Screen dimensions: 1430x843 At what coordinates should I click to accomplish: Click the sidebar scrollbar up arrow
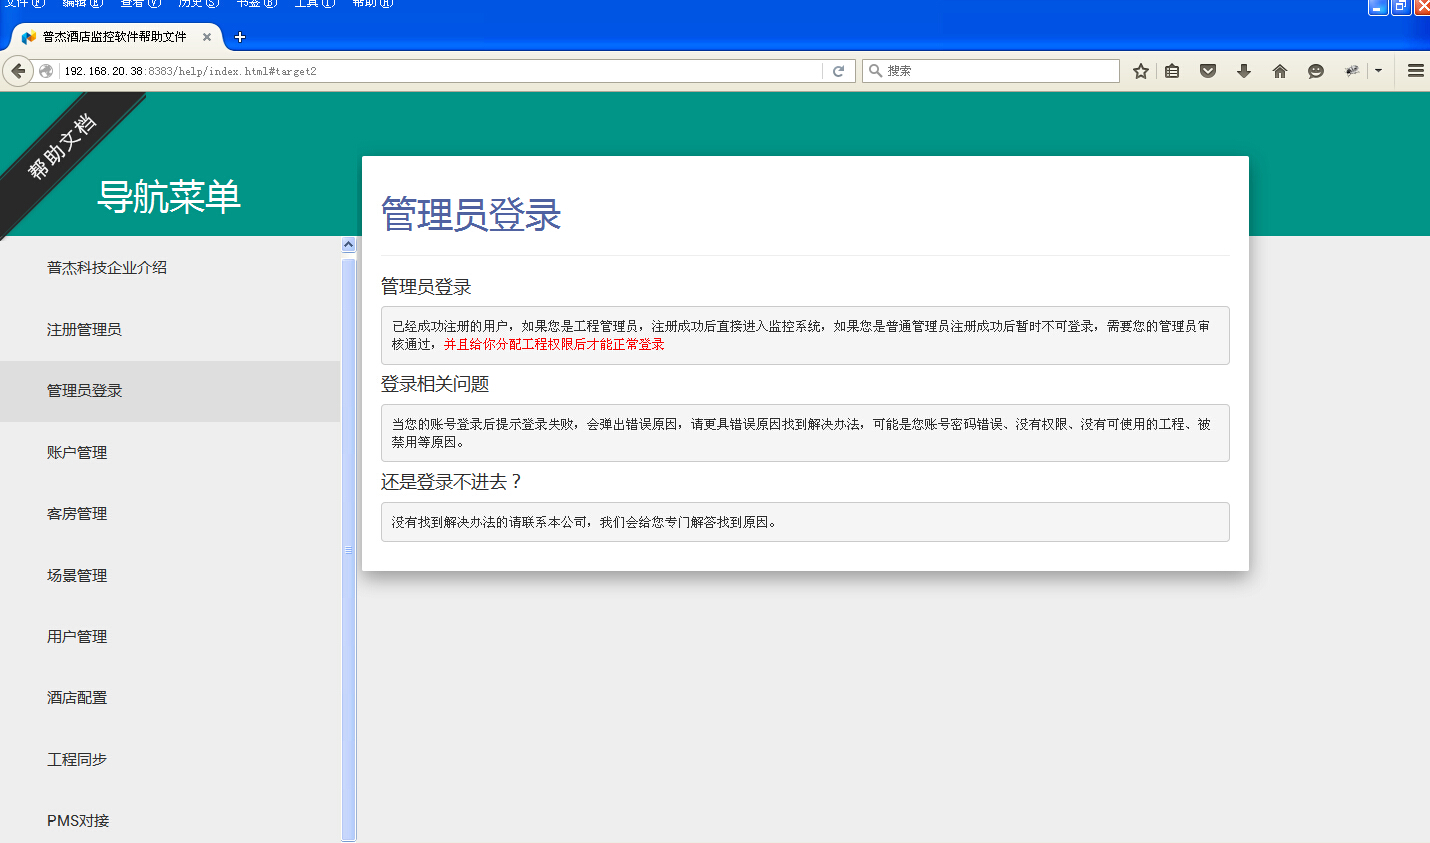coord(349,245)
